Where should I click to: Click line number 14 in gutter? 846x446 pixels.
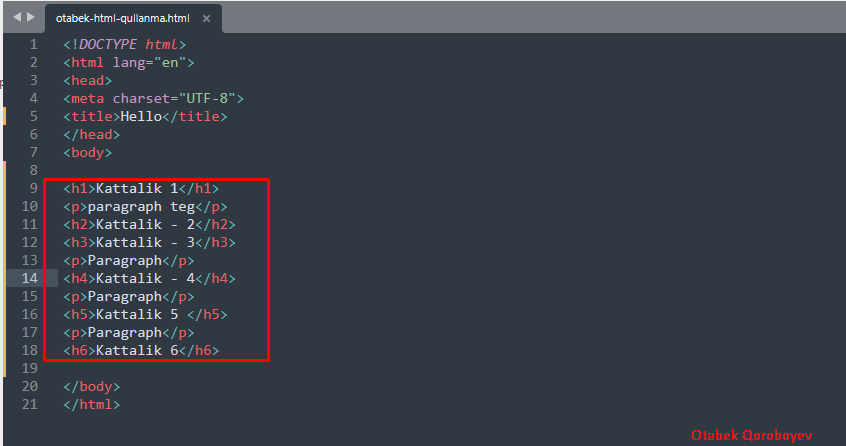30,278
